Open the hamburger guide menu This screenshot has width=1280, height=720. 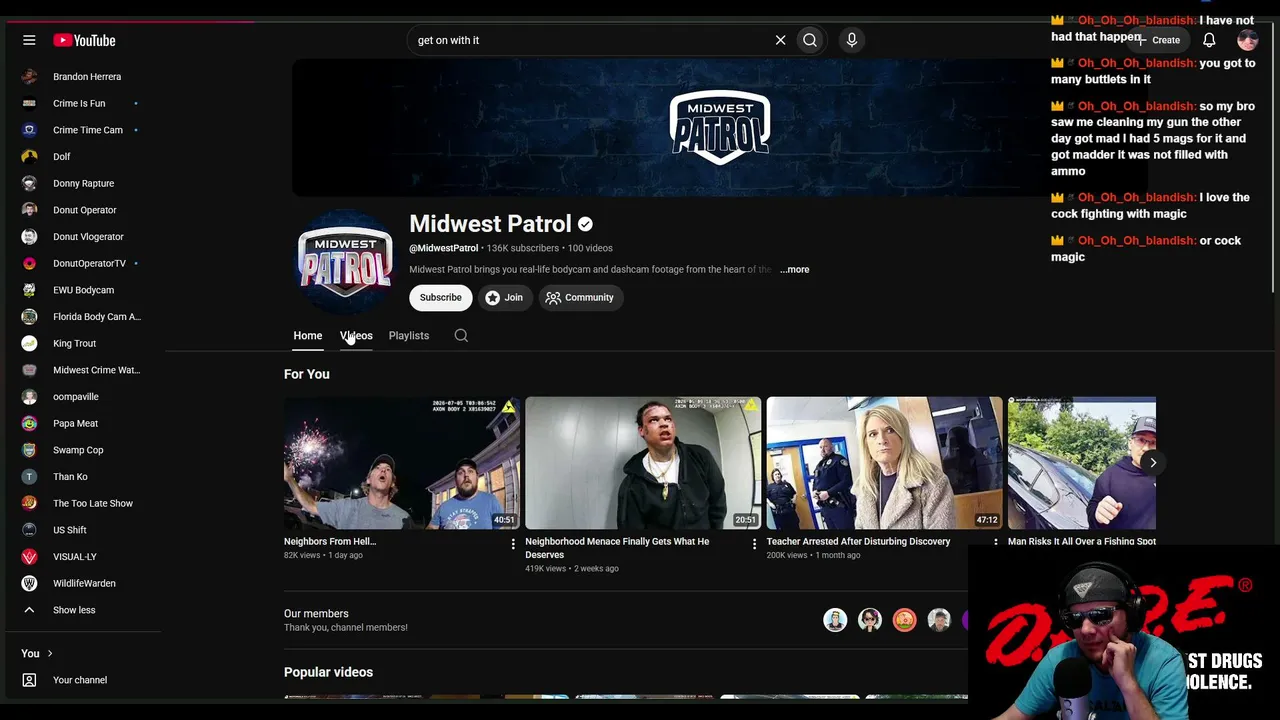pyautogui.click(x=29, y=40)
